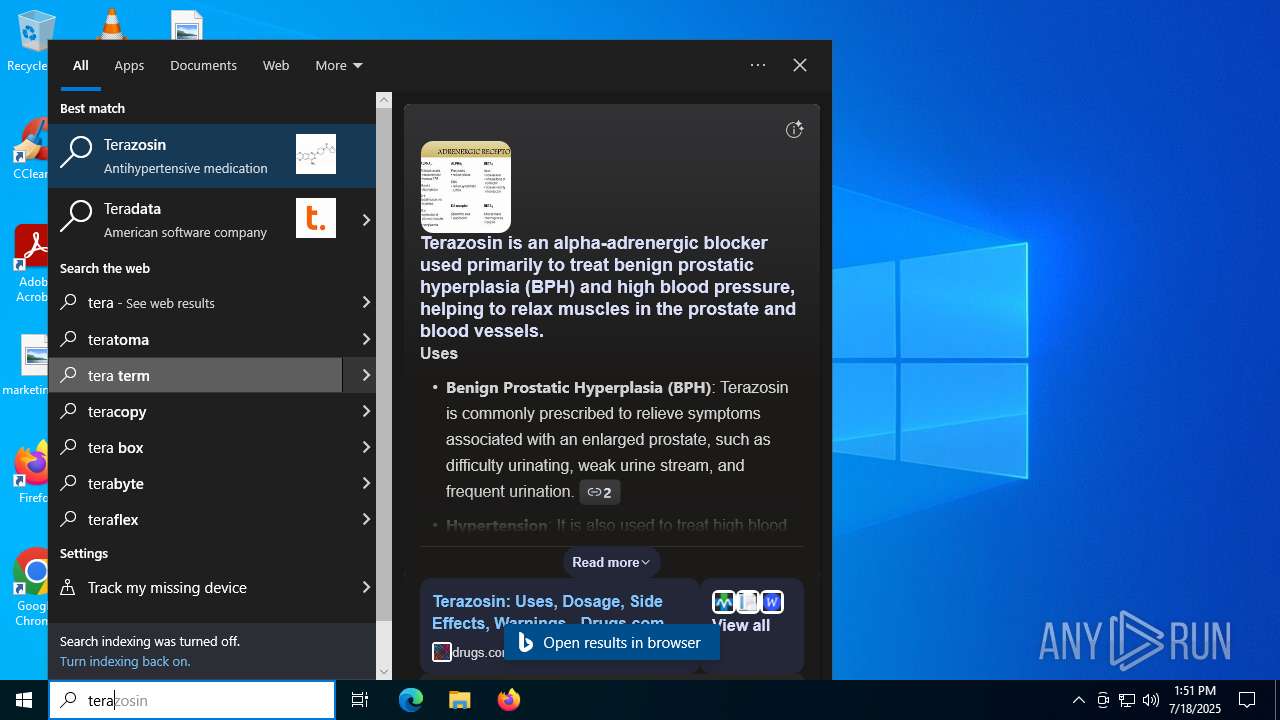This screenshot has height=720, width=1280.
Task: Click the results list scroll up arrow
Action: [384, 100]
